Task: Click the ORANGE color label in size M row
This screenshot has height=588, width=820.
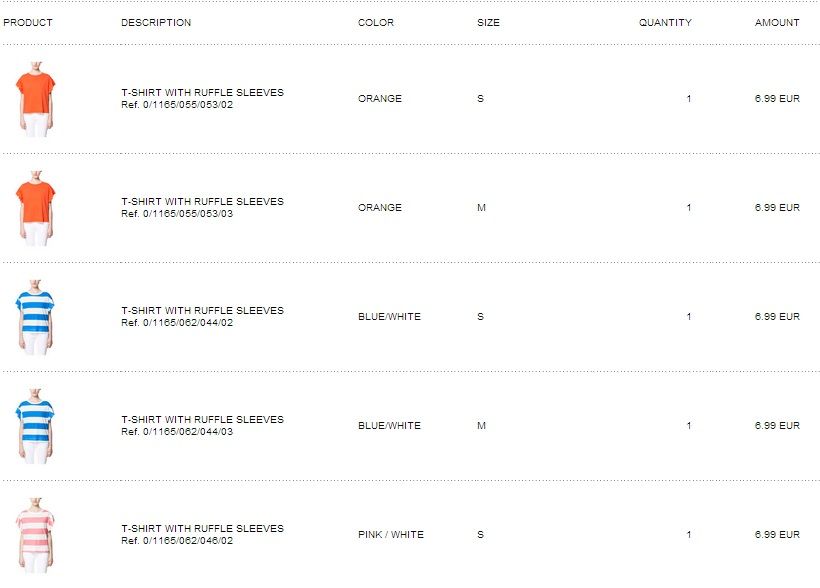Action: 380,207
